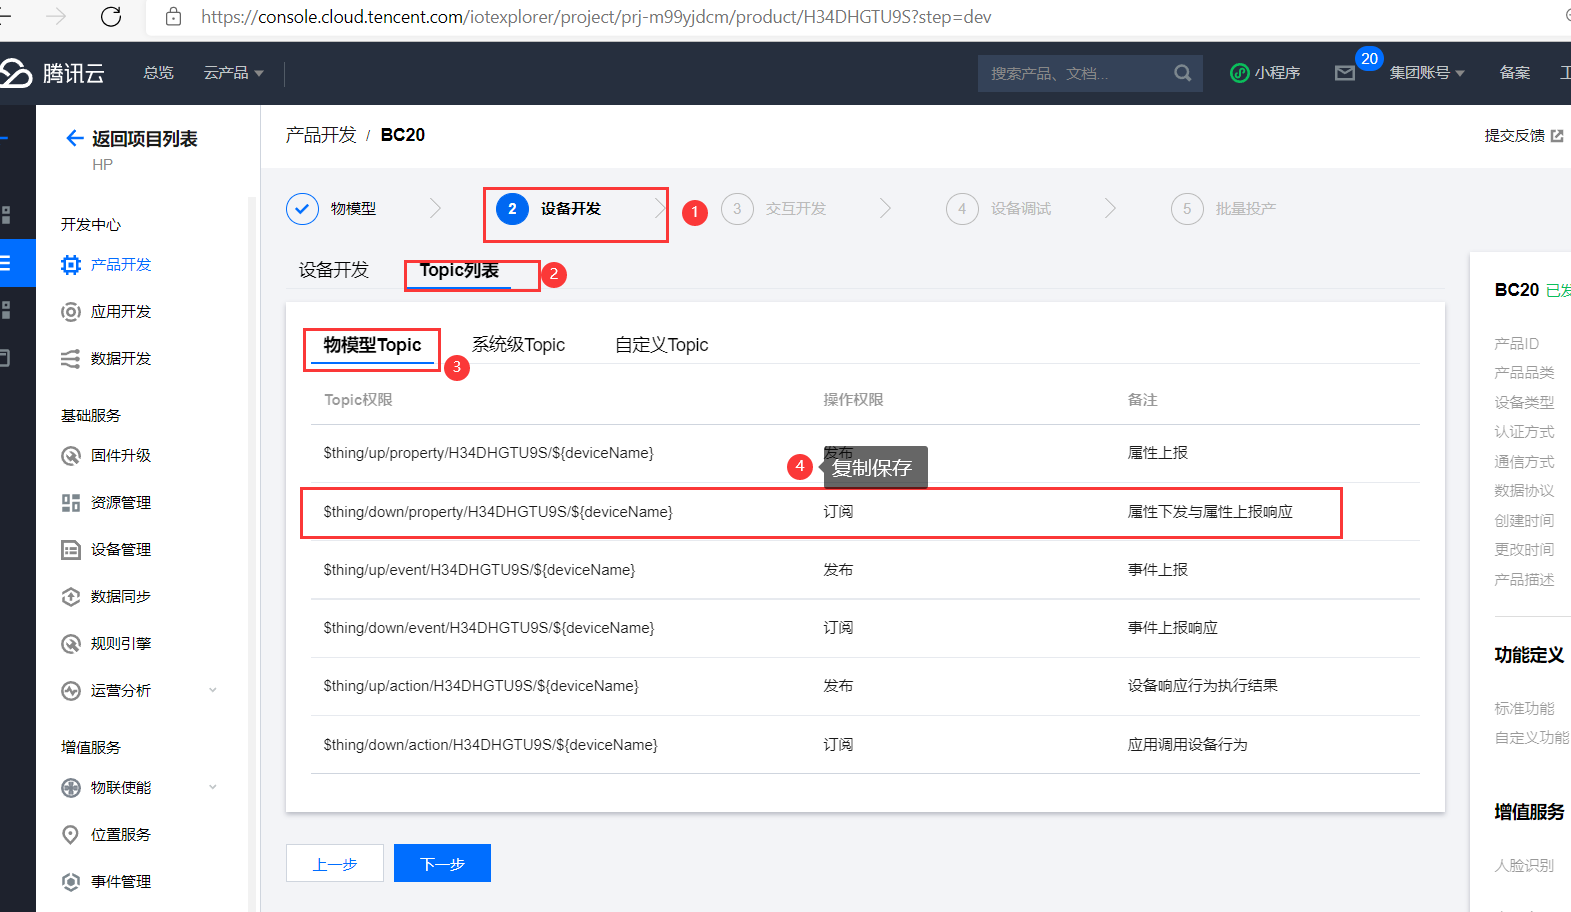Image resolution: width=1571 pixels, height=912 pixels.
Task: Click the 复制保存 tooltip
Action: click(875, 468)
